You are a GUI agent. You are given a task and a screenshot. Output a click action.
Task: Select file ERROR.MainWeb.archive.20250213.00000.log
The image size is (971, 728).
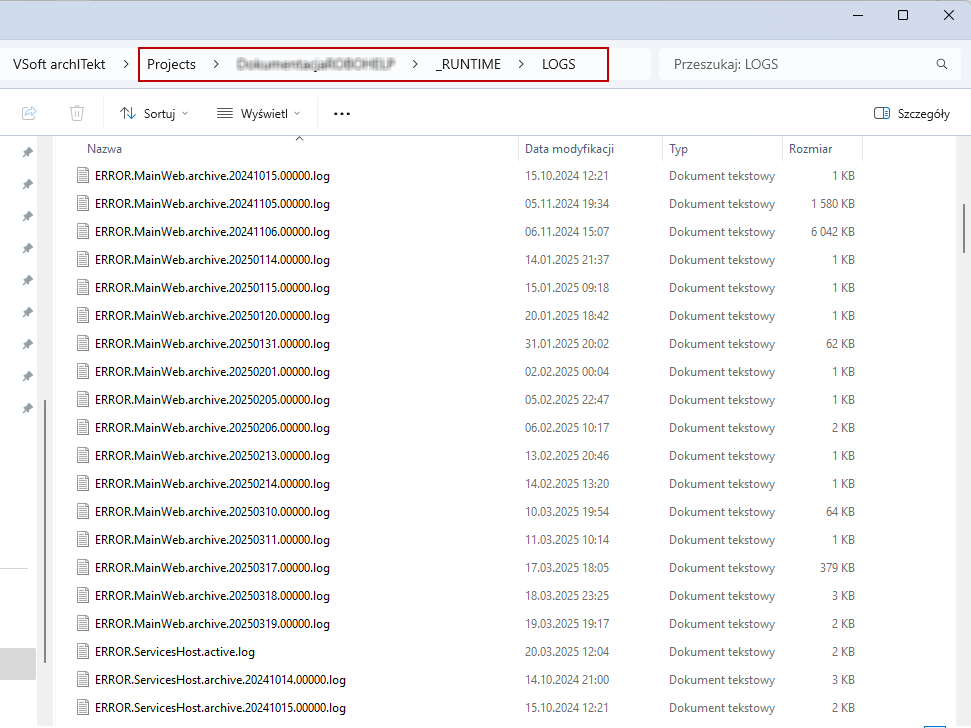click(212, 456)
